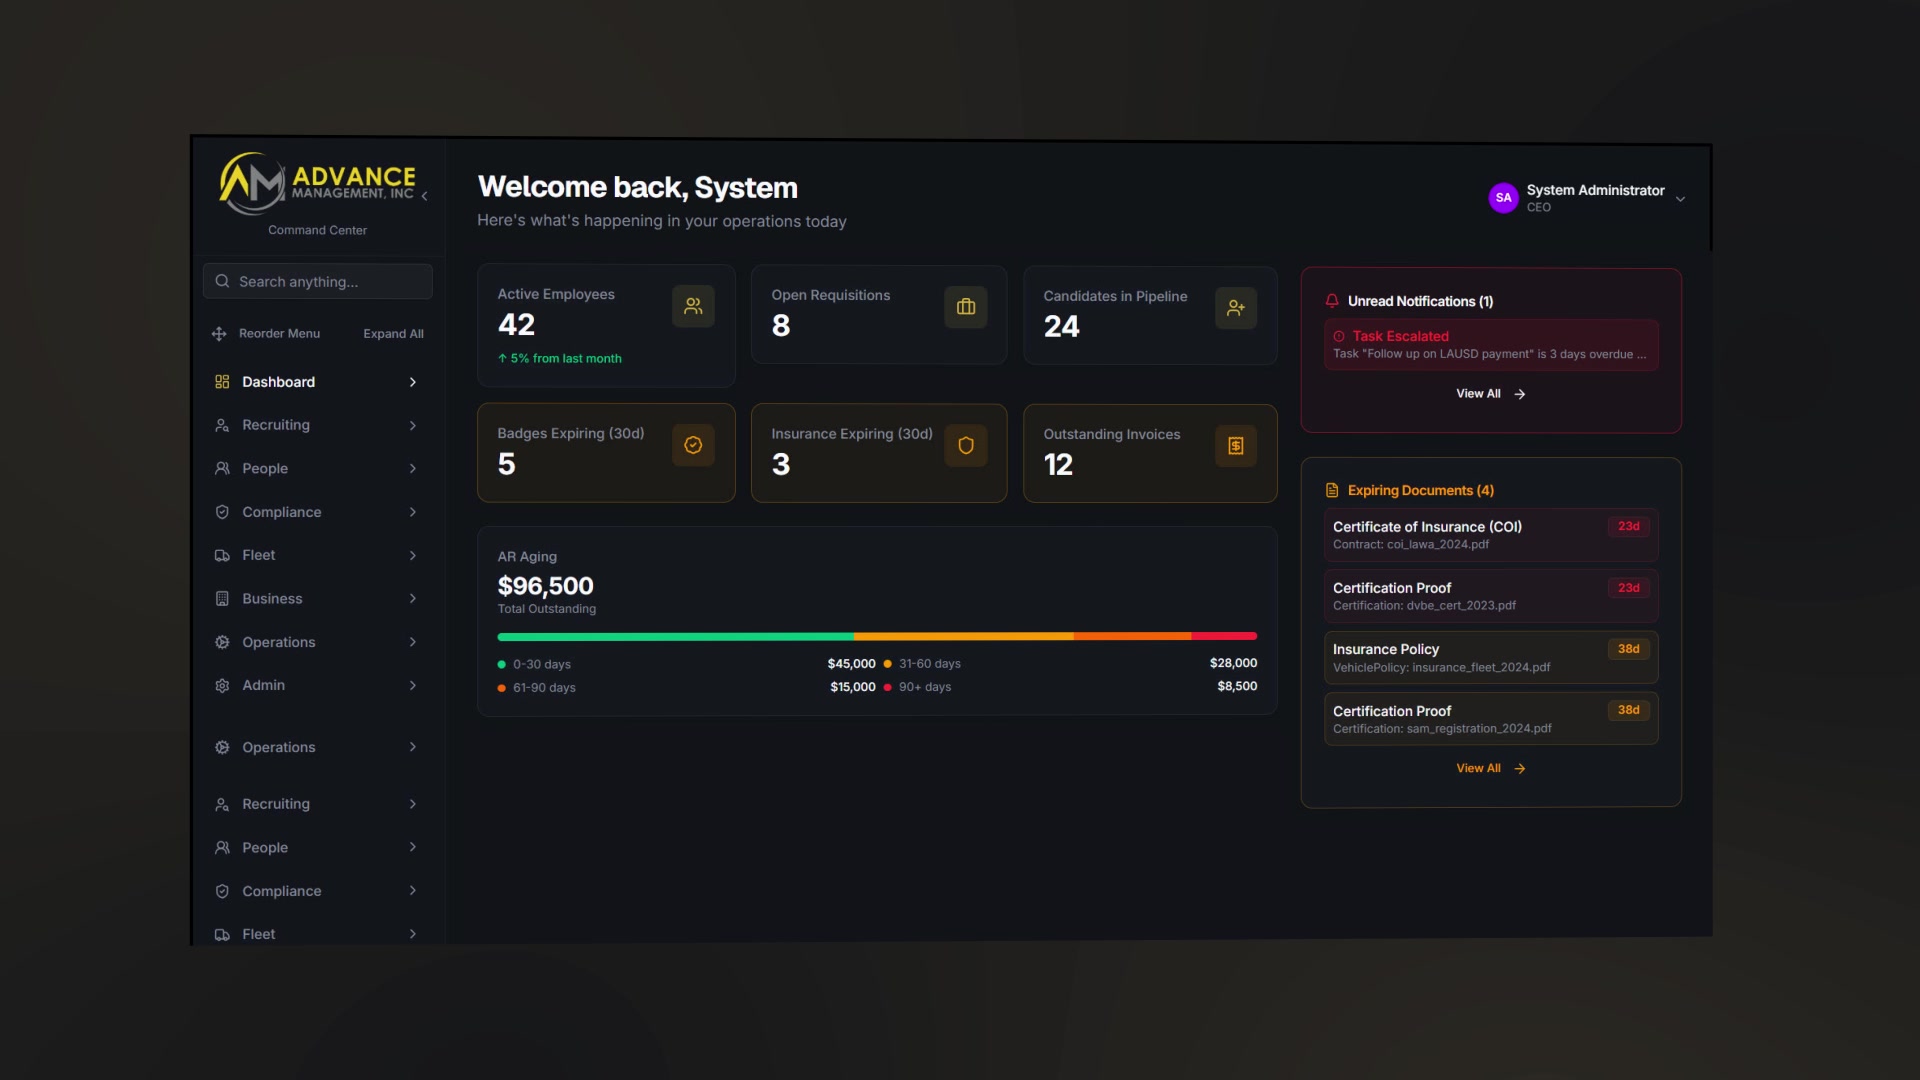
Task: Click View All under Expiring Documents
Action: point(1490,768)
